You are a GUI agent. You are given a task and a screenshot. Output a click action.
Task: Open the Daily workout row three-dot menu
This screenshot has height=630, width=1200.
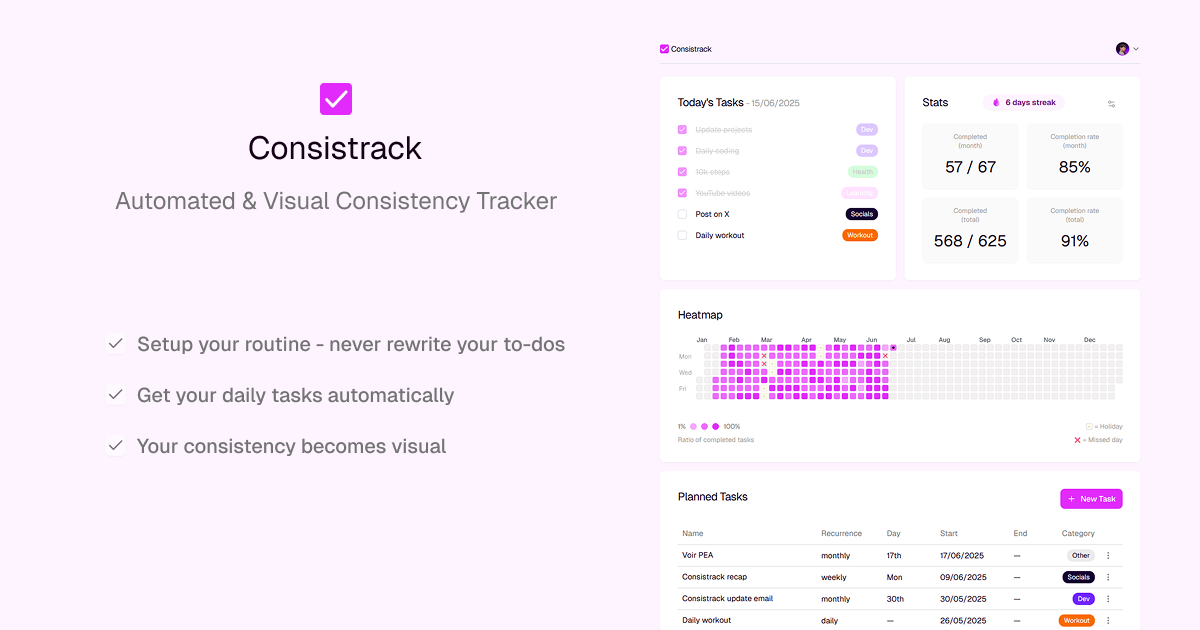point(1108,620)
